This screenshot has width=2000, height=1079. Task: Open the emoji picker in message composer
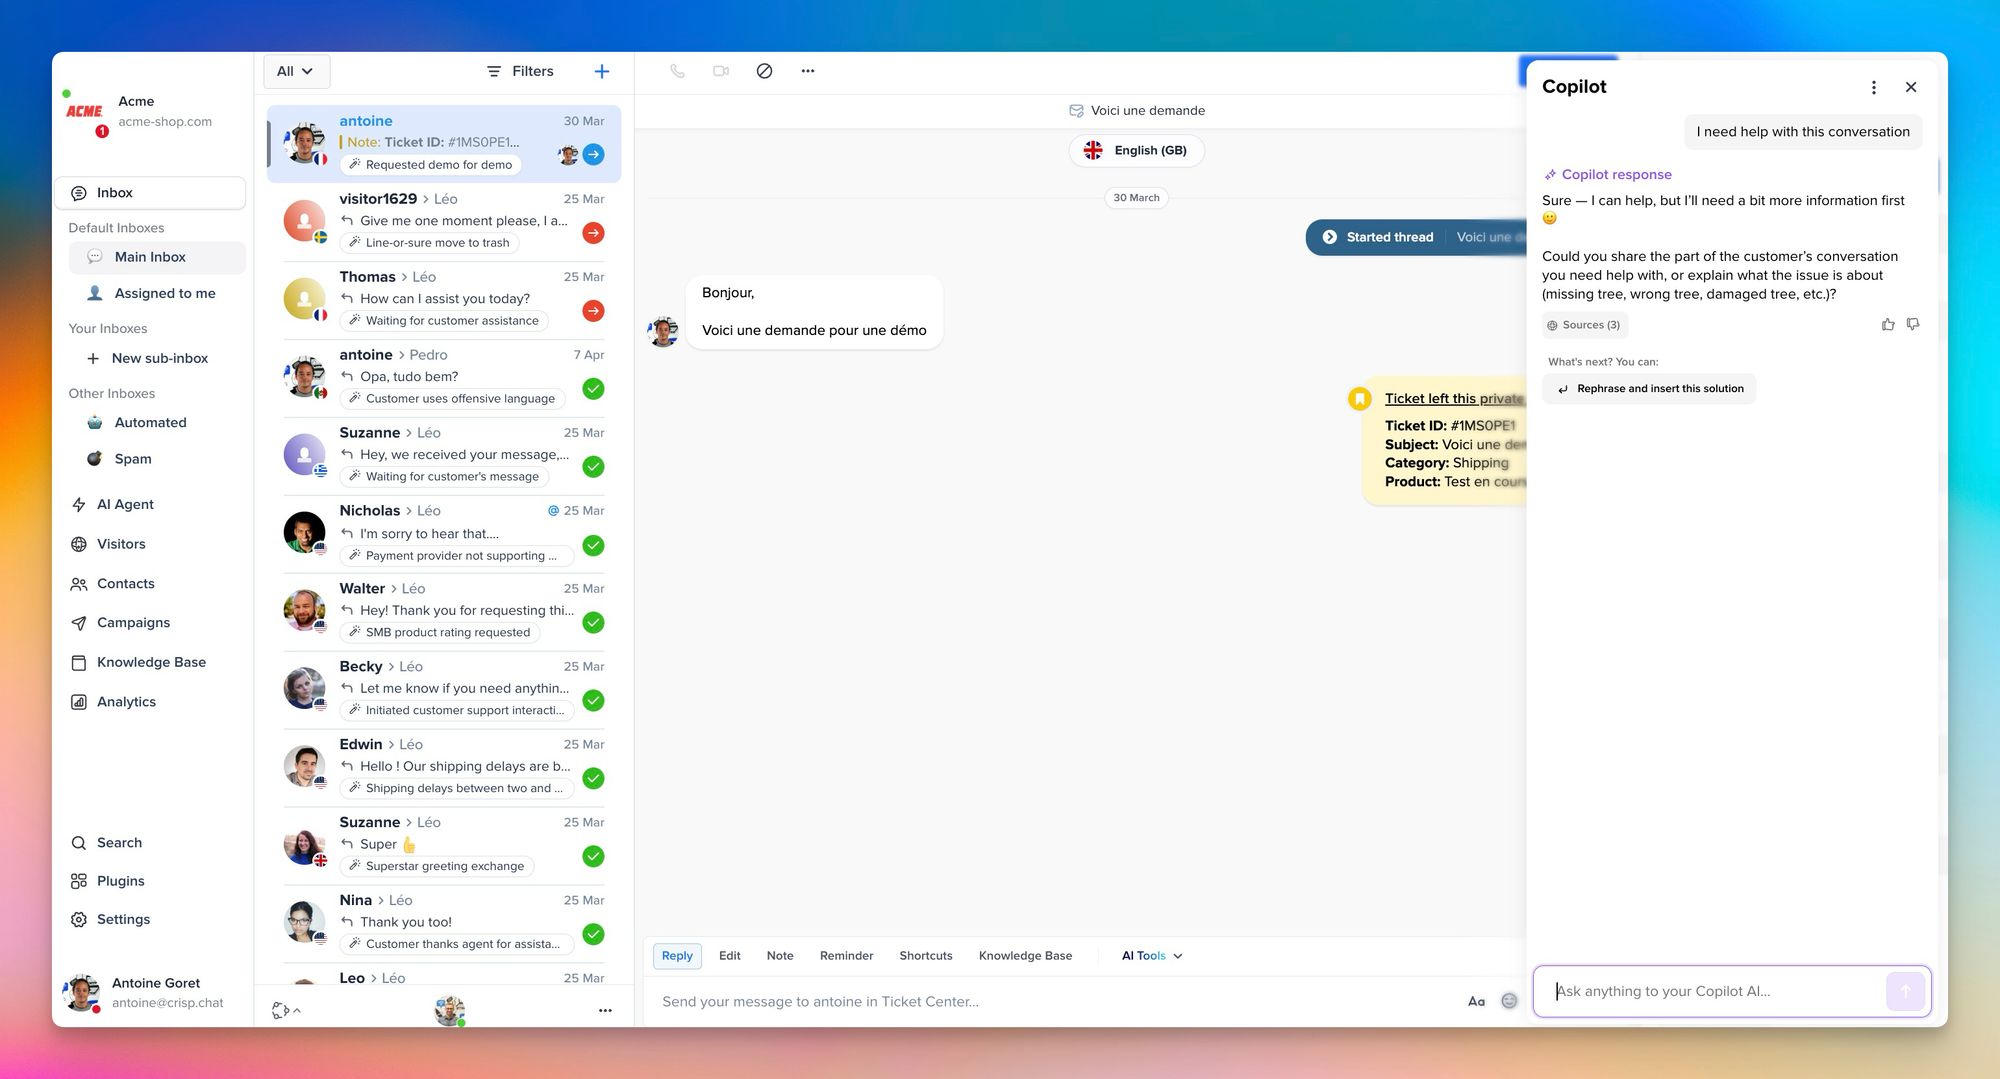1509,1001
